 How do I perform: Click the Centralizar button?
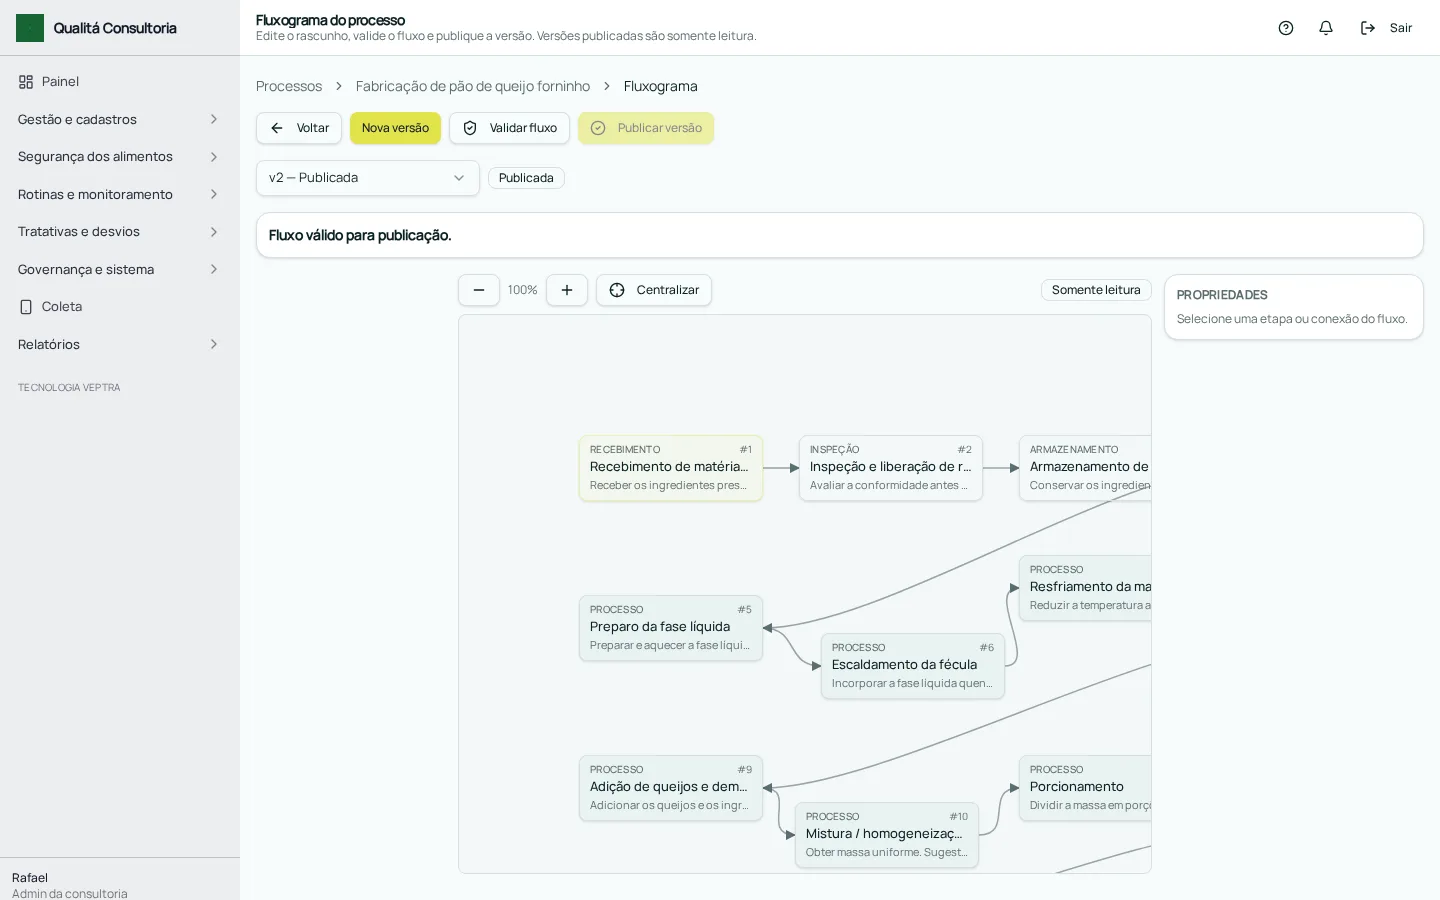(x=654, y=290)
